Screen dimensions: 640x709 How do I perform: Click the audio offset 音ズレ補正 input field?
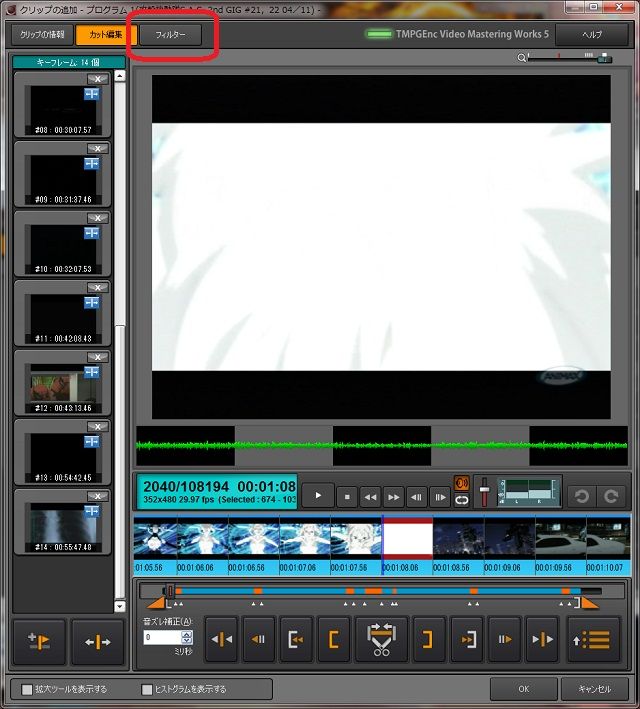162,638
